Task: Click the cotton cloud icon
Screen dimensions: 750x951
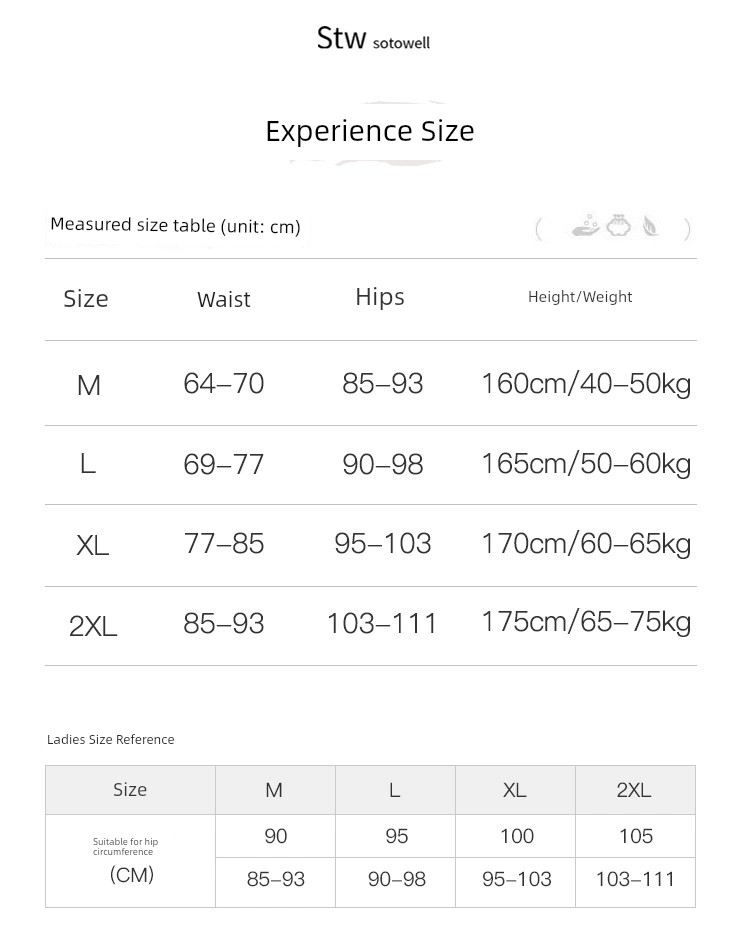Action: 618,226
